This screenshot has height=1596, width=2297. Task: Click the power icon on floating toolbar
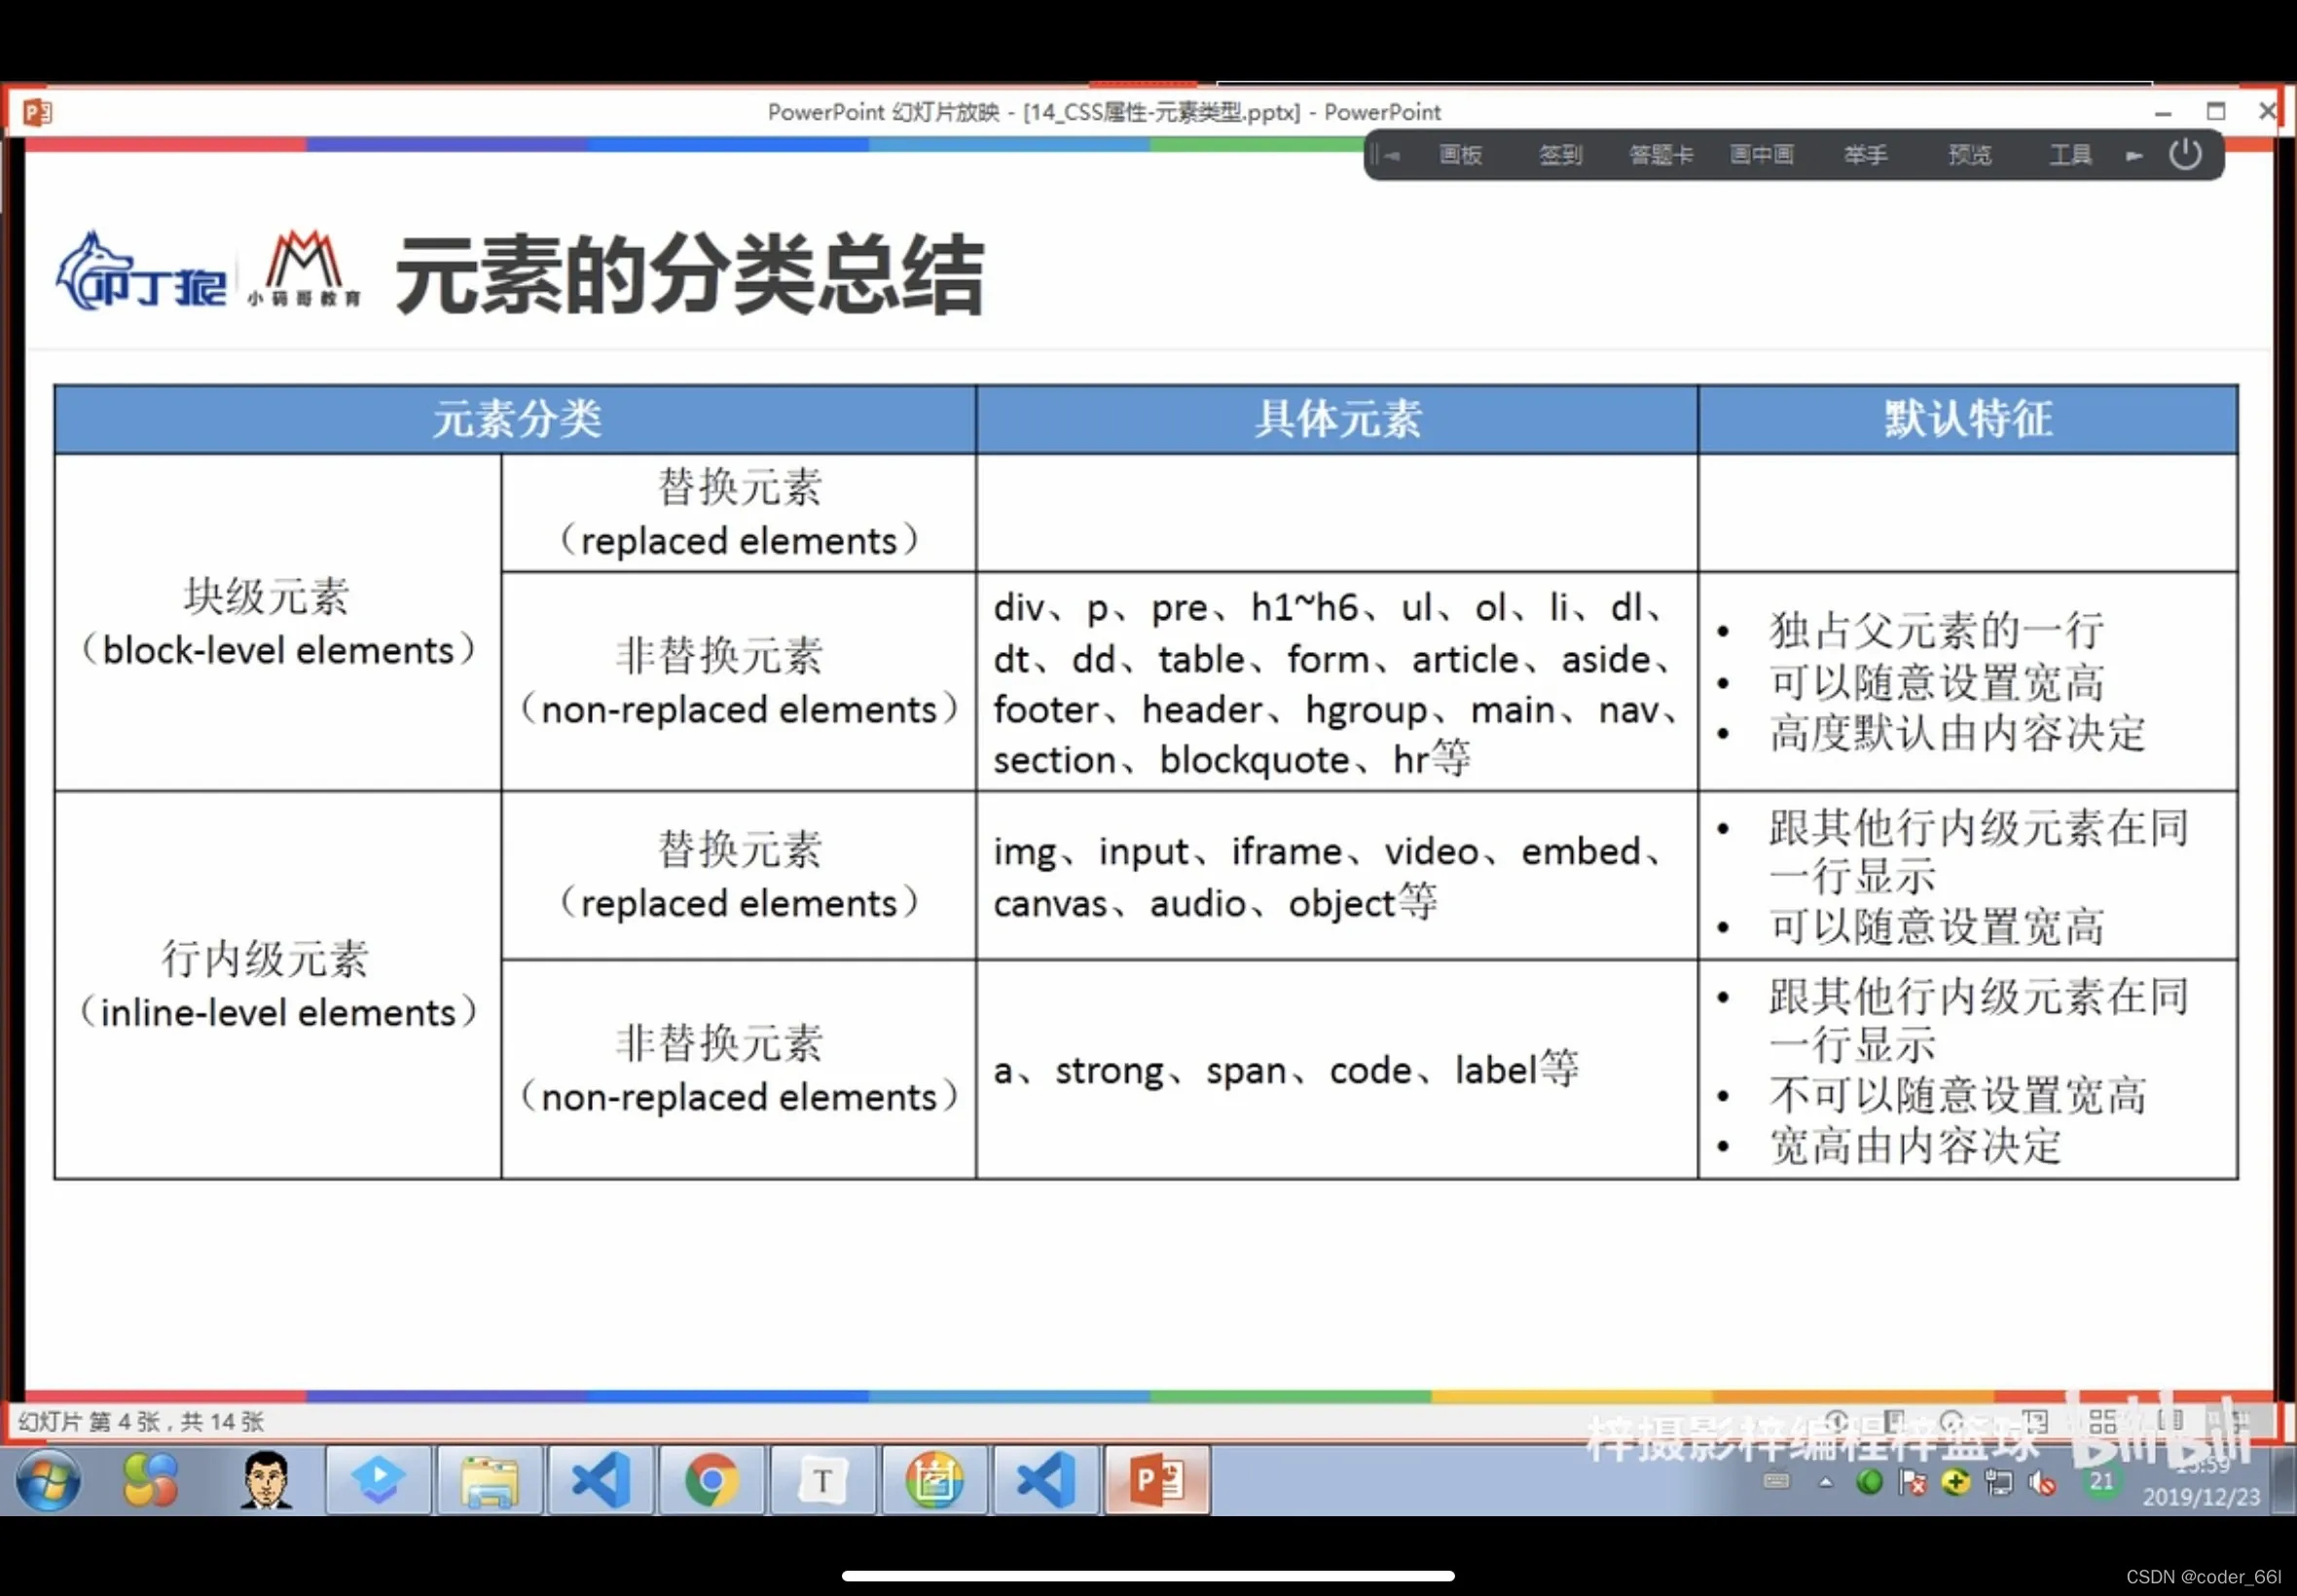click(x=2185, y=155)
